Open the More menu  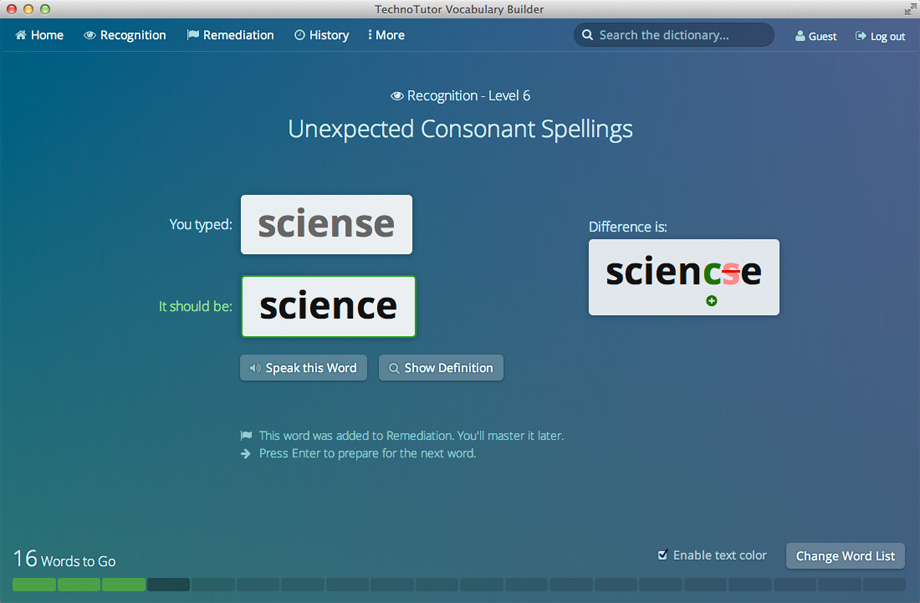coord(385,35)
